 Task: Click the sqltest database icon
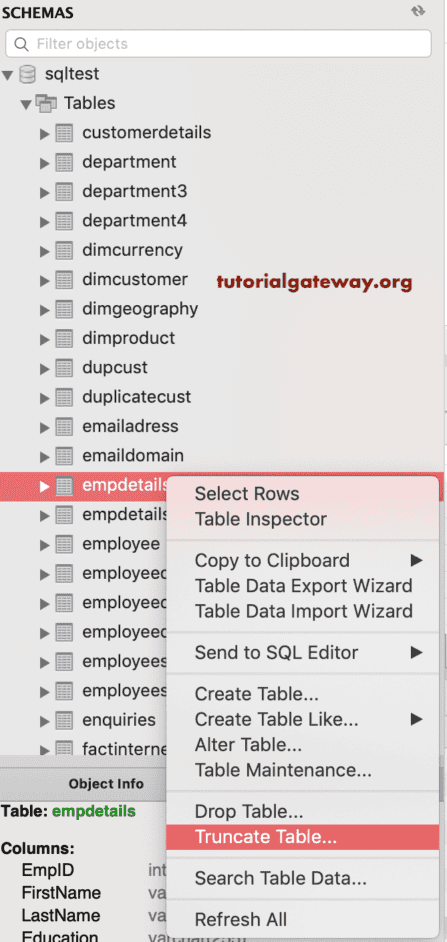coord(27,74)
